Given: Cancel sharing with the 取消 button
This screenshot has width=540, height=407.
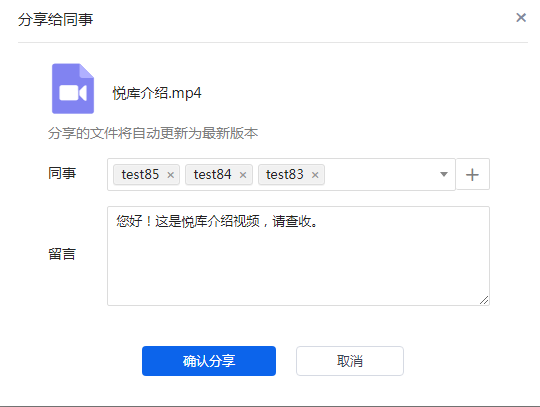Looking at the screenshot, I should pyautogui.click(x=350, y=361).
